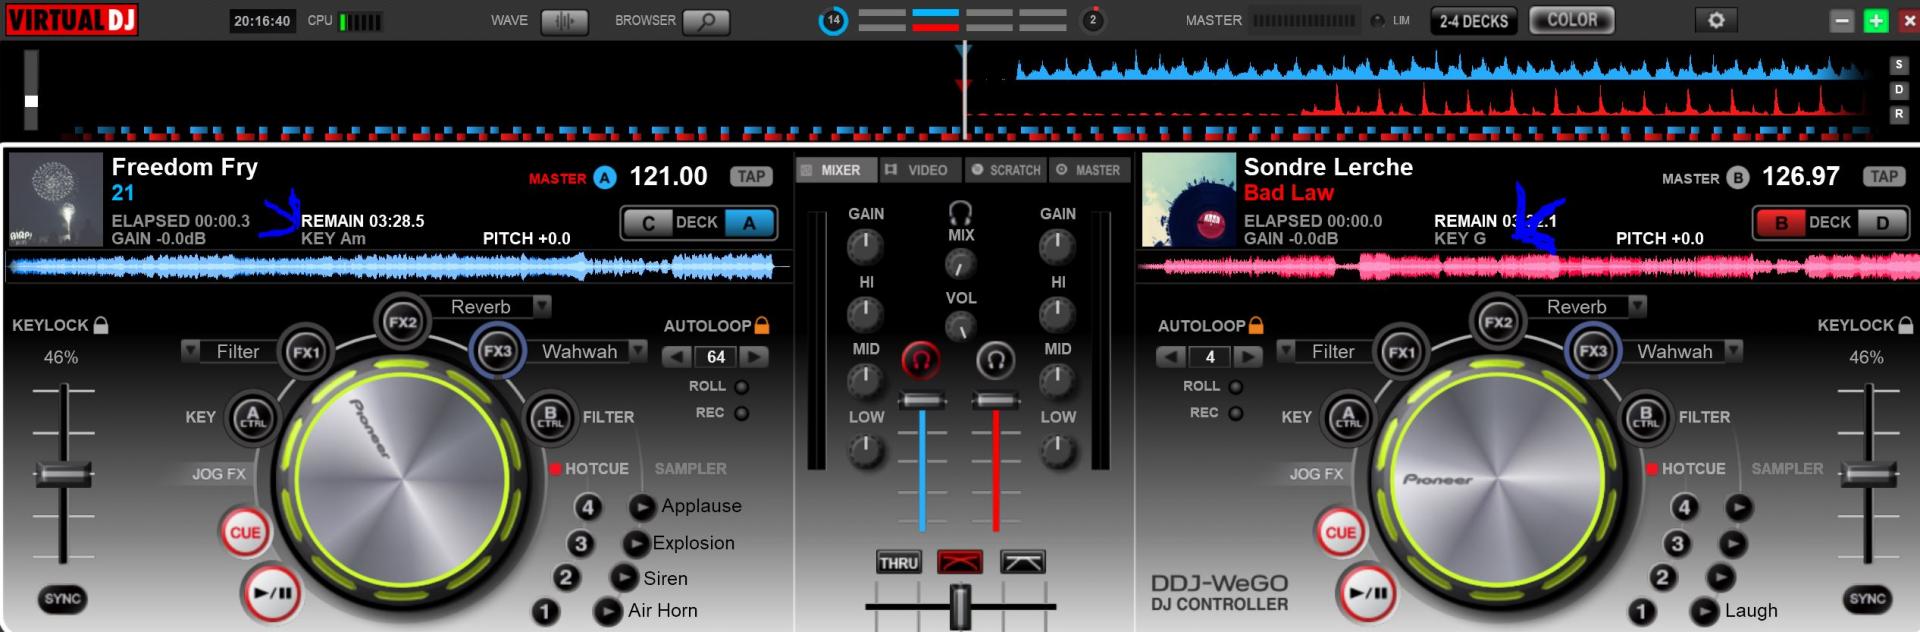Open the left deck Filter effect dropdown
This screenshot has width=1920, height=632.
click(x=190, y=351)
